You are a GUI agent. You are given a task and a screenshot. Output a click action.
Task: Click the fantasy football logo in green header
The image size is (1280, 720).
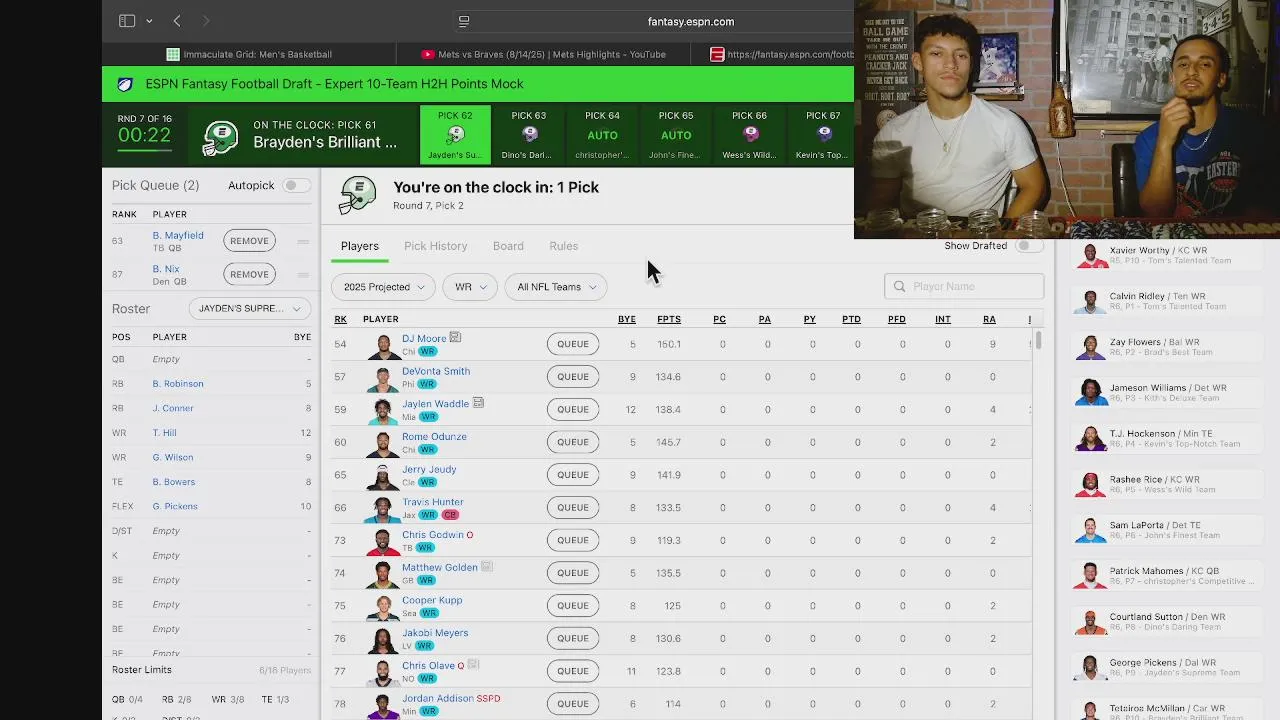[125, 84]
